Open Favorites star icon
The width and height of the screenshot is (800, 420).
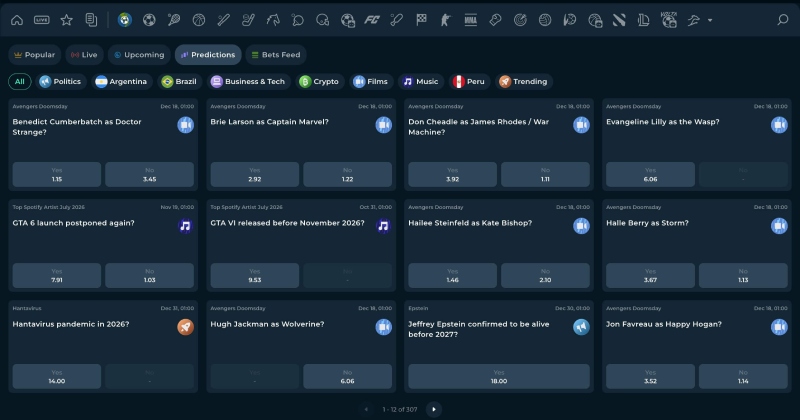(66, 20)
